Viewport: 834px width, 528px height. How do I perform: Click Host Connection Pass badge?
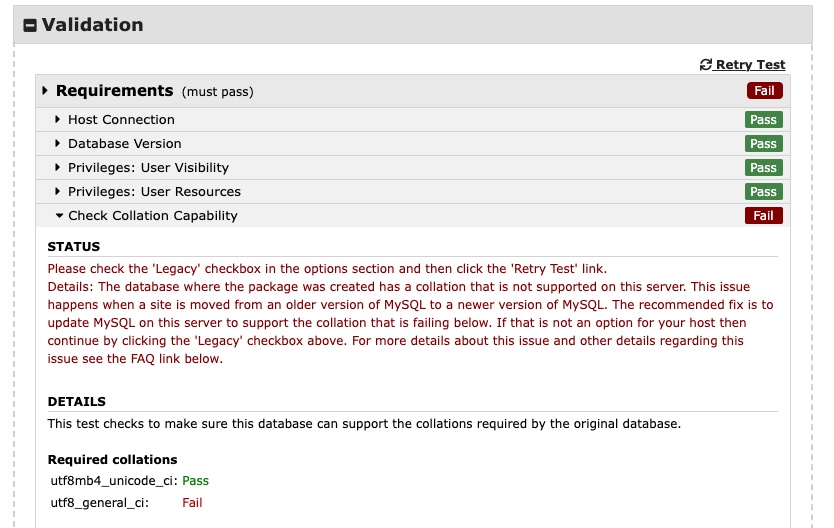click(x=763, y=120)
